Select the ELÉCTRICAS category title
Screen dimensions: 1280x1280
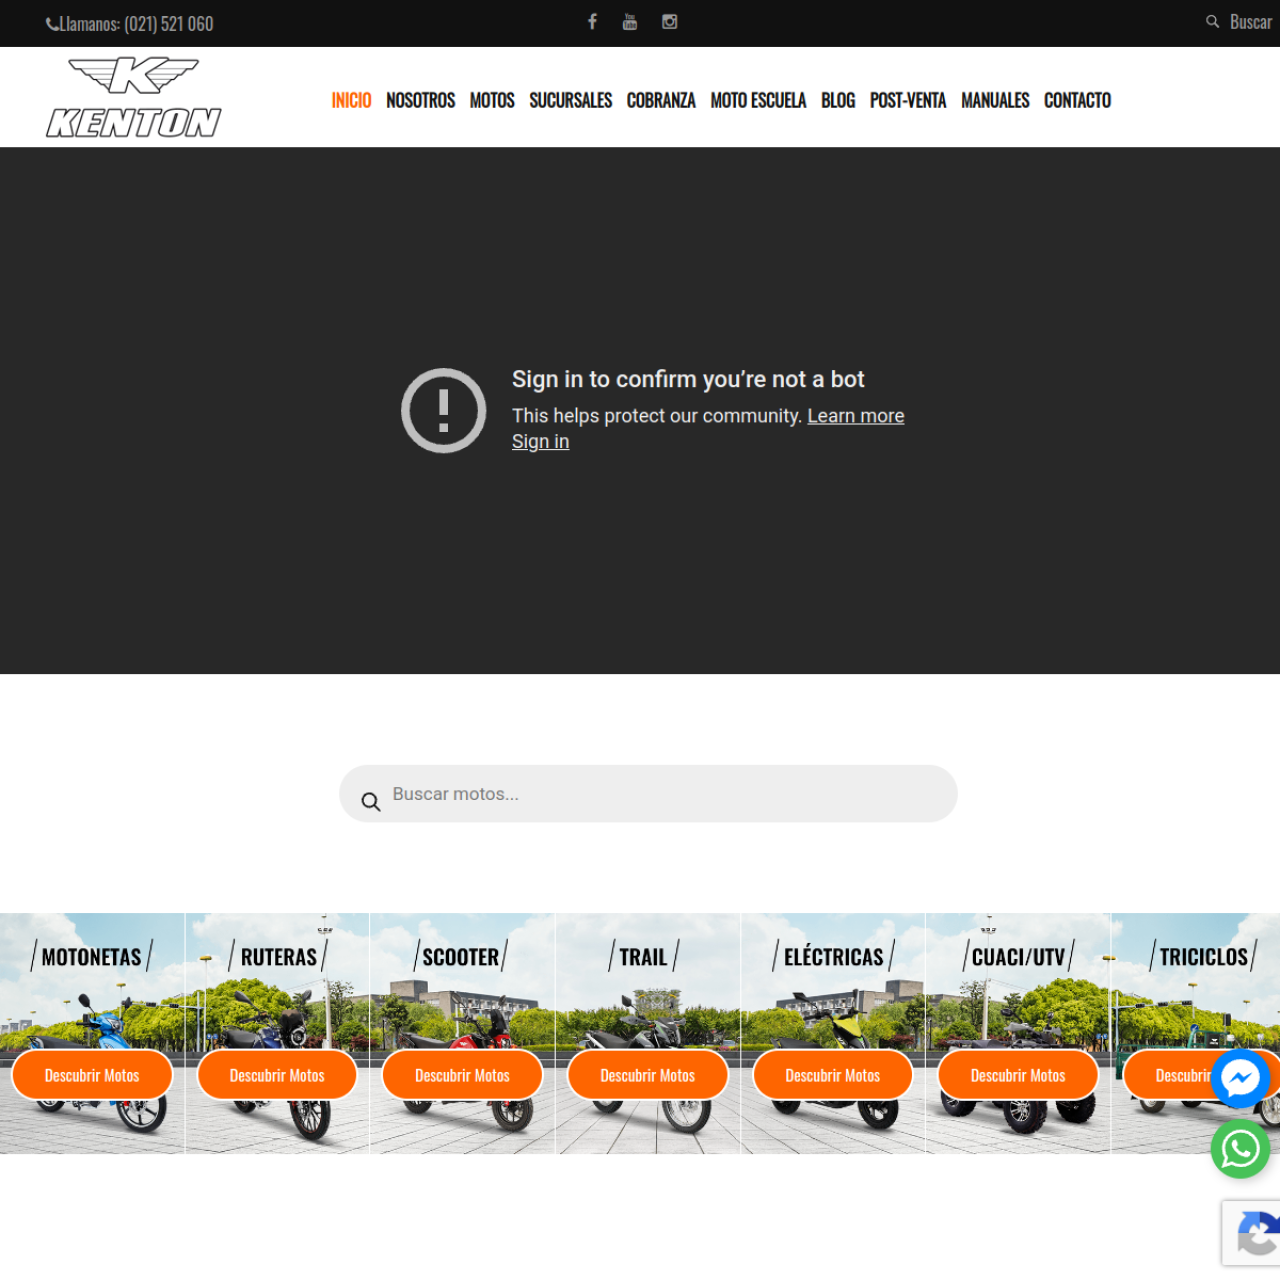point(833,957)
